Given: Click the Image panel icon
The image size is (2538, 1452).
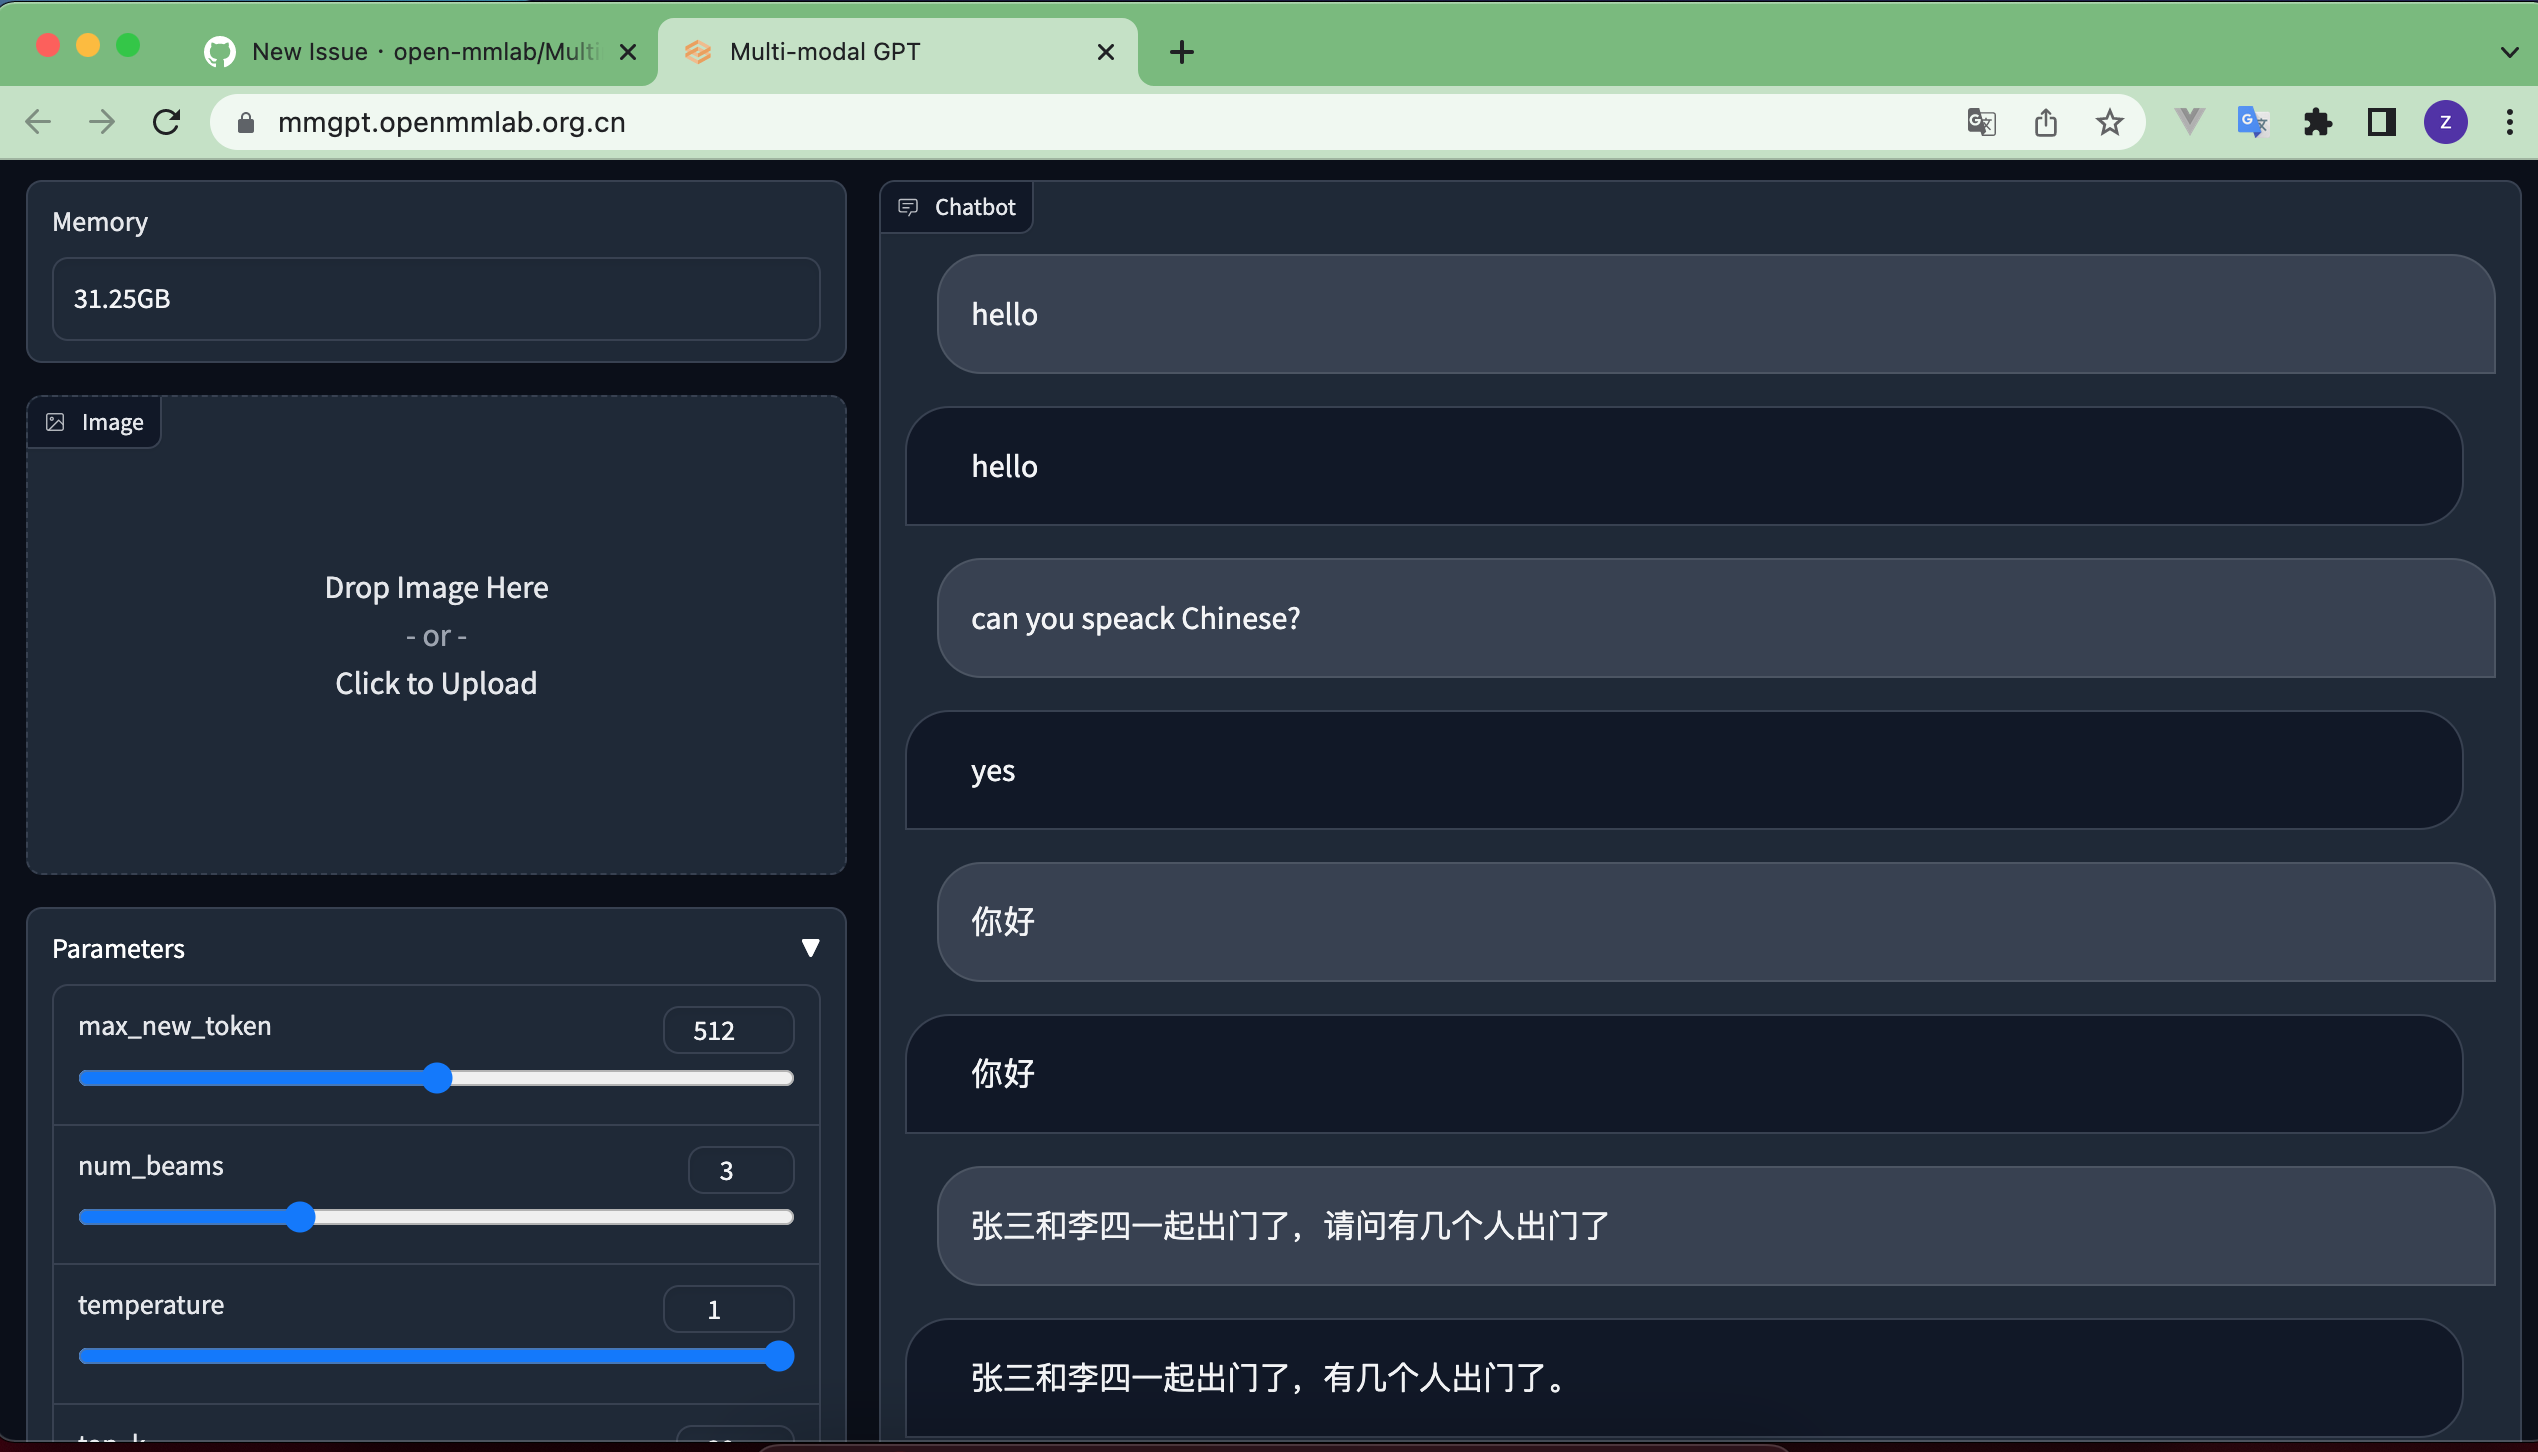Looking at the screenshot, I should [x=56, y=421].
